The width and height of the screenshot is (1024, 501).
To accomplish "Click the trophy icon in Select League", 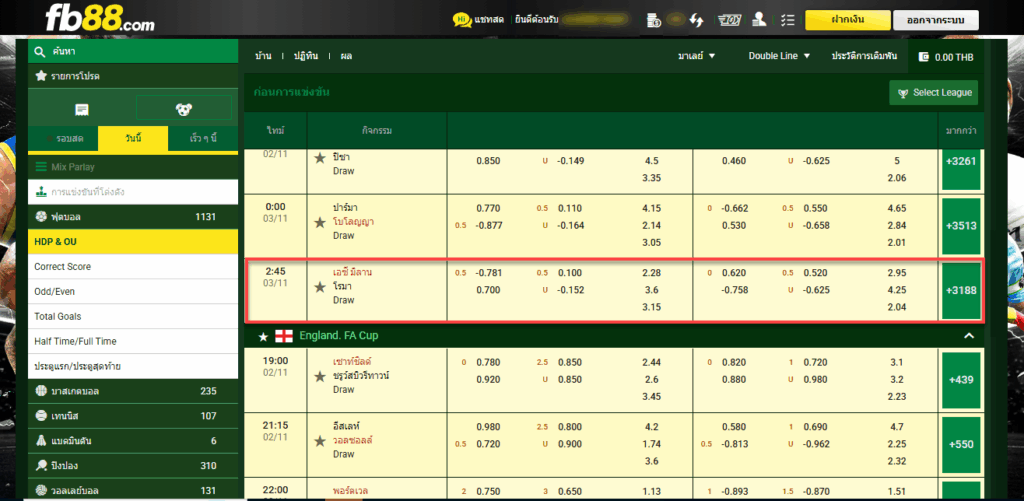I will pos(903,93).
